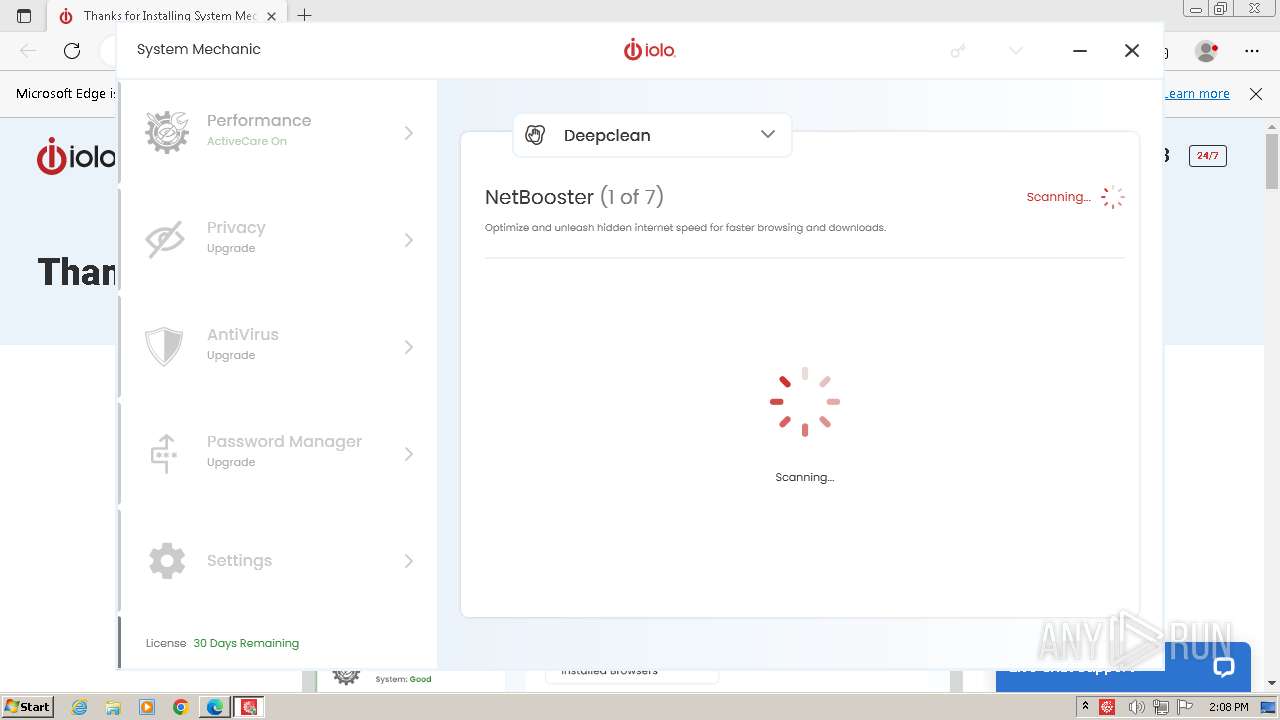Open the Windows Start menu
Viewport: 1280px width, 720px height.
click(27, 706)
